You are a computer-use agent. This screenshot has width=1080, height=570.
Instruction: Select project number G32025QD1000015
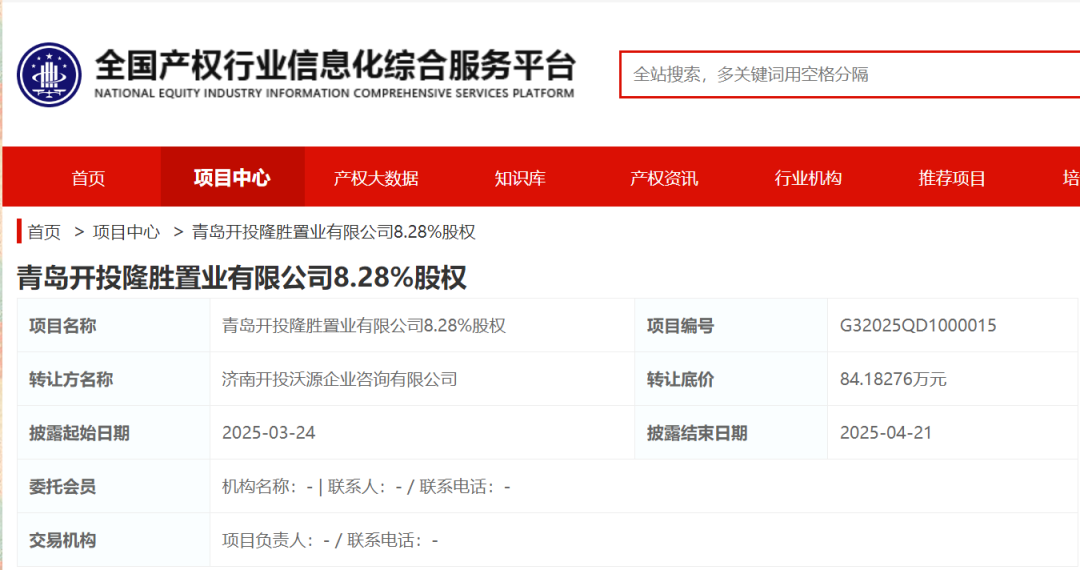[918, 325]
